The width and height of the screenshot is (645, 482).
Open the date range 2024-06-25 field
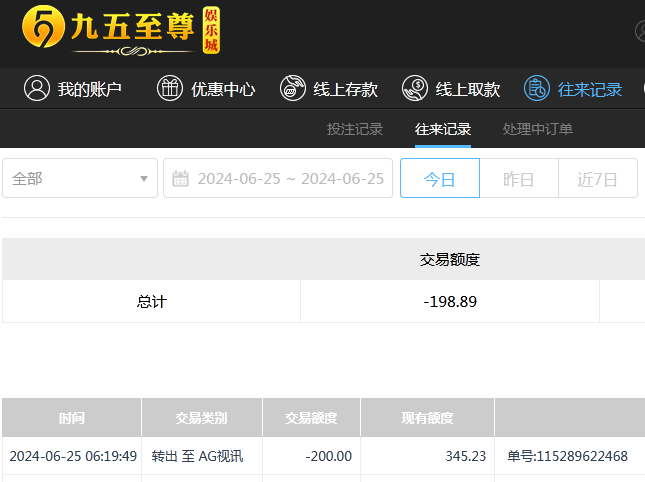278,178
